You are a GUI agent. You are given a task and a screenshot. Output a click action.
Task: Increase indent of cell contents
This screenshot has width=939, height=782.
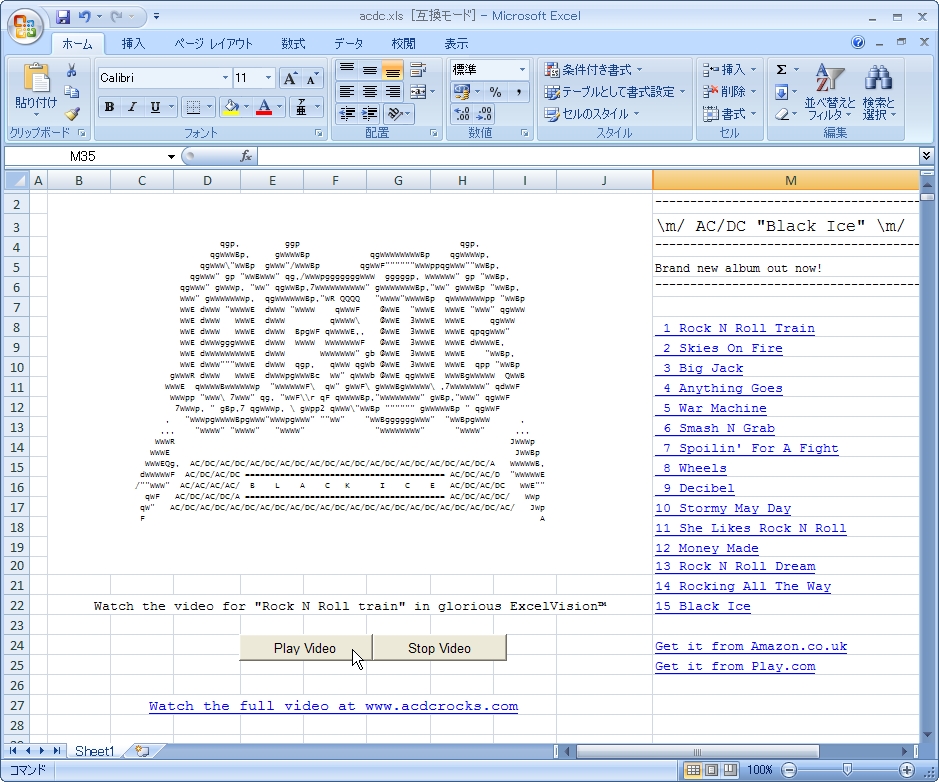pos(369,113)
